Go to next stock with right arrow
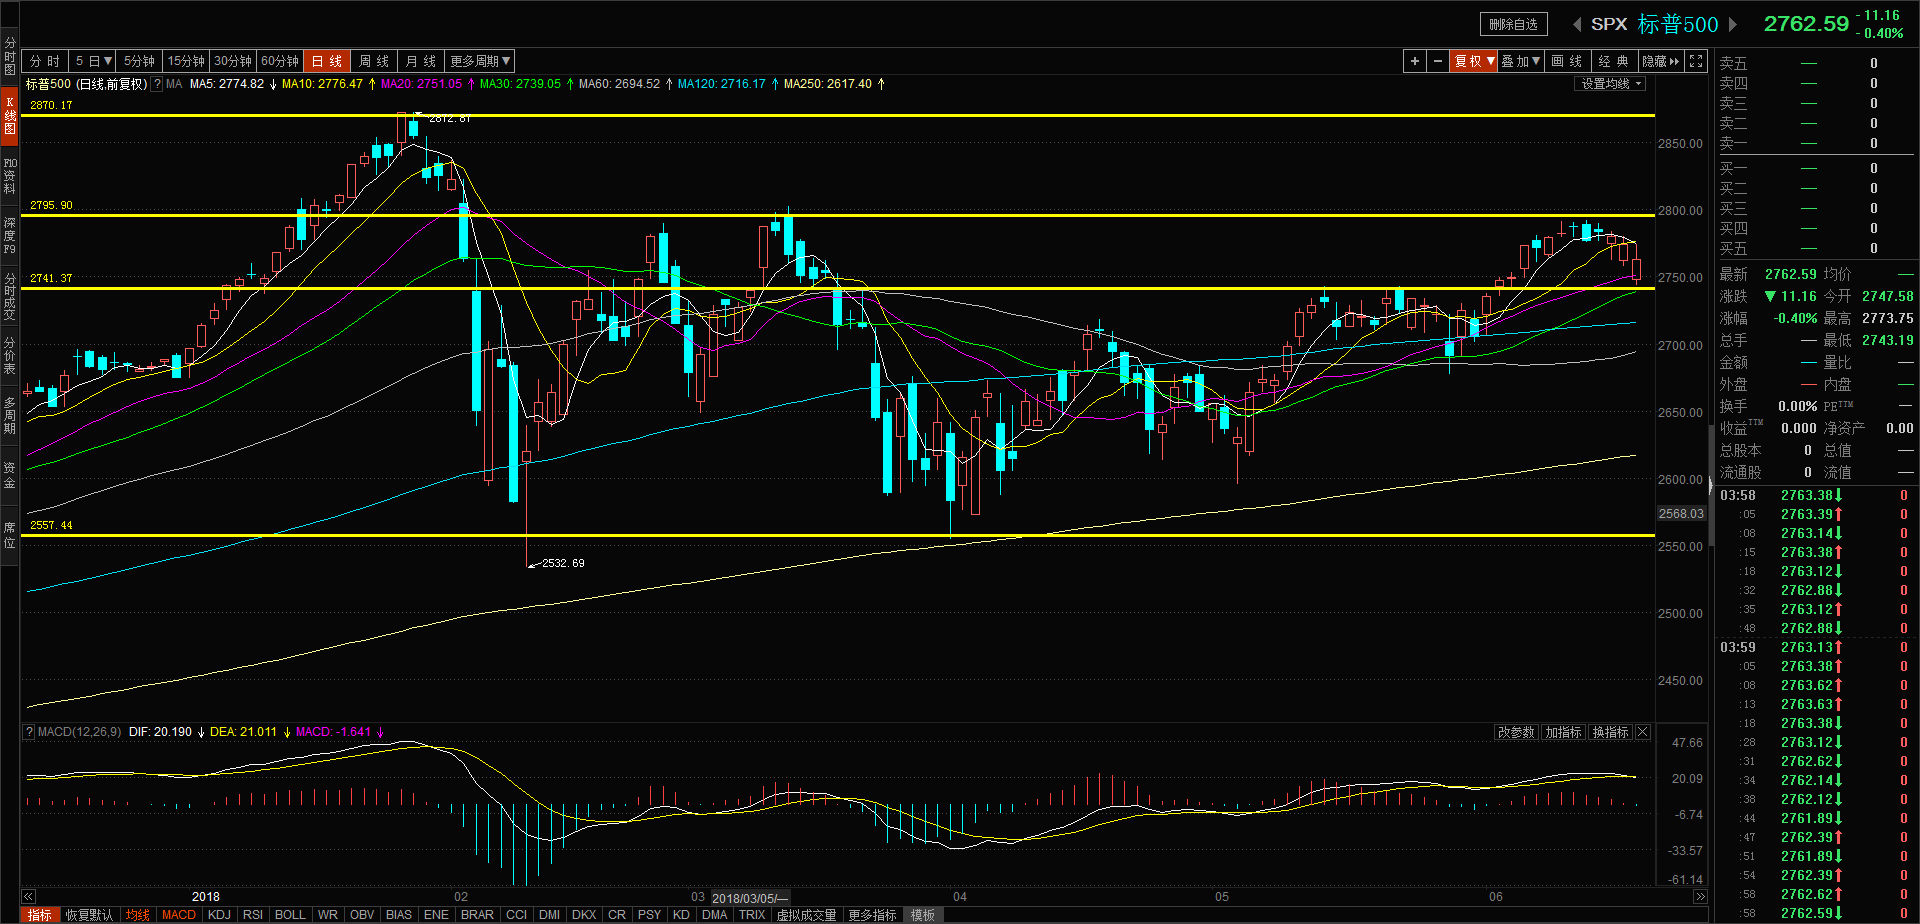 [1733, 25]
